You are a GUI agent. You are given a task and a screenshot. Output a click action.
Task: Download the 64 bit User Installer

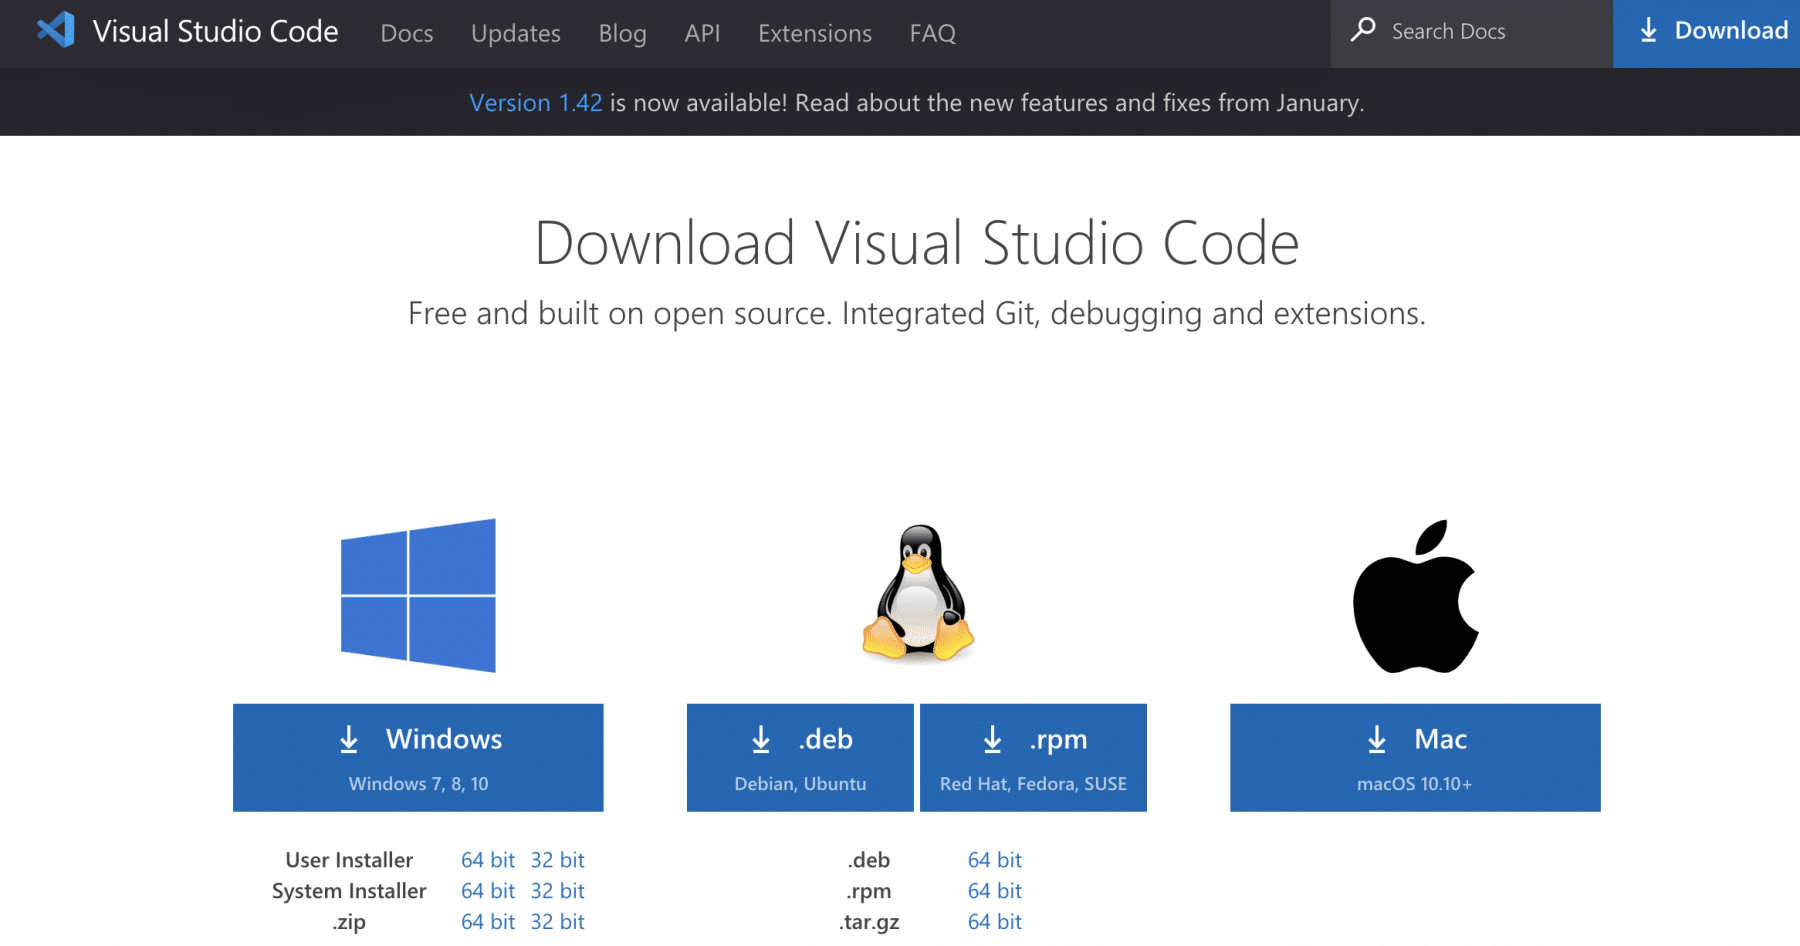tap(487, 859)
